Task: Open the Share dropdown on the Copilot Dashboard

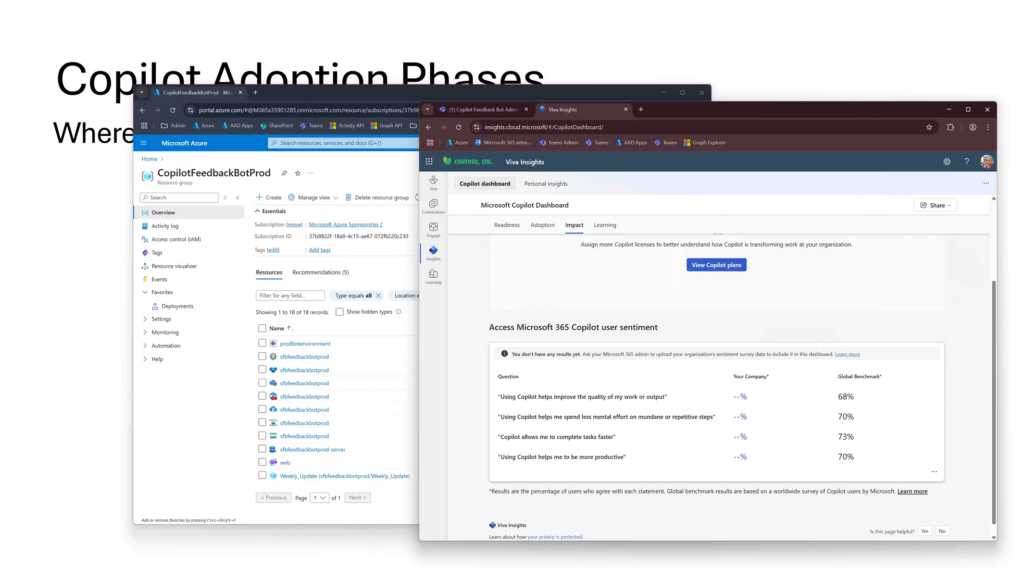Action: [936, 205]
